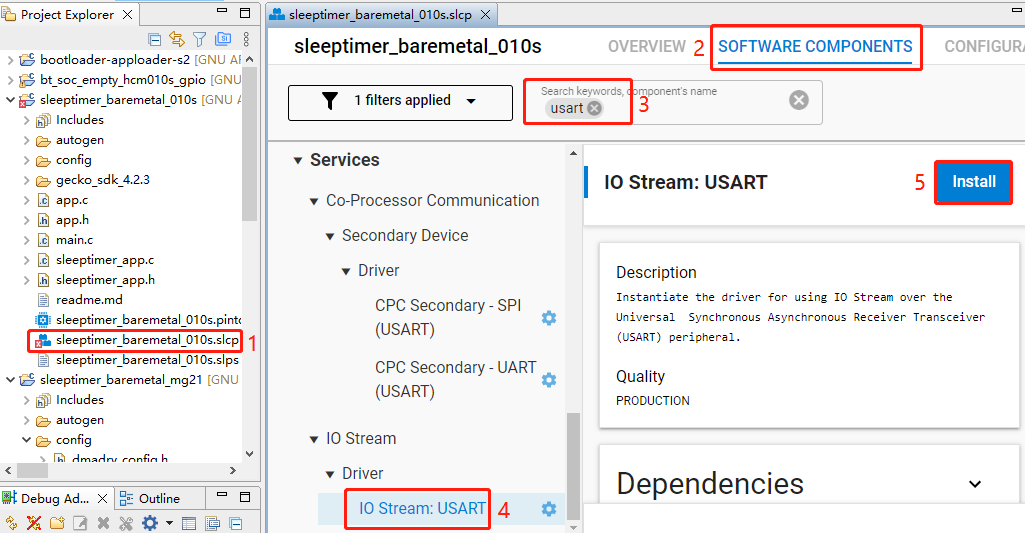Screen dimensions: 1025x533
Task: Toggle Link with Editor arrows icon
Action: (177, 40)
